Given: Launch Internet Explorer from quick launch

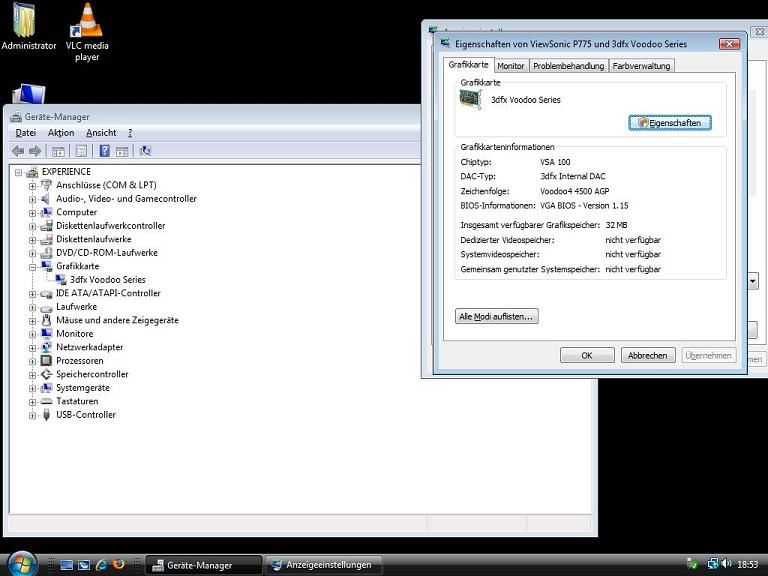Looking at the screenshot, I should [101, 565].
